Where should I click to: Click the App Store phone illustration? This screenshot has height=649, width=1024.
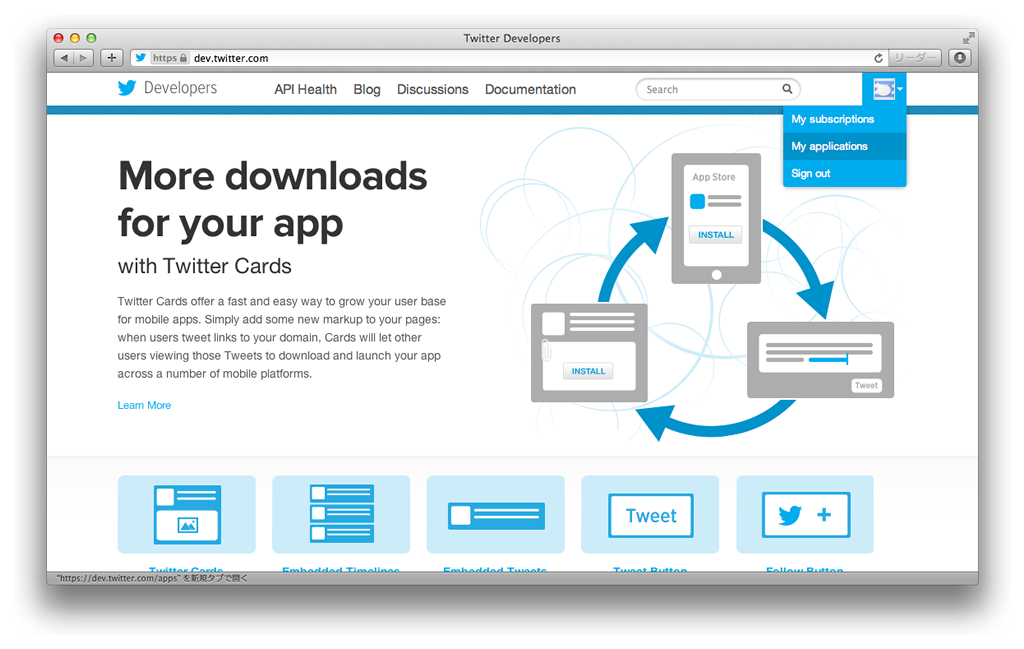tap(716, 219)
